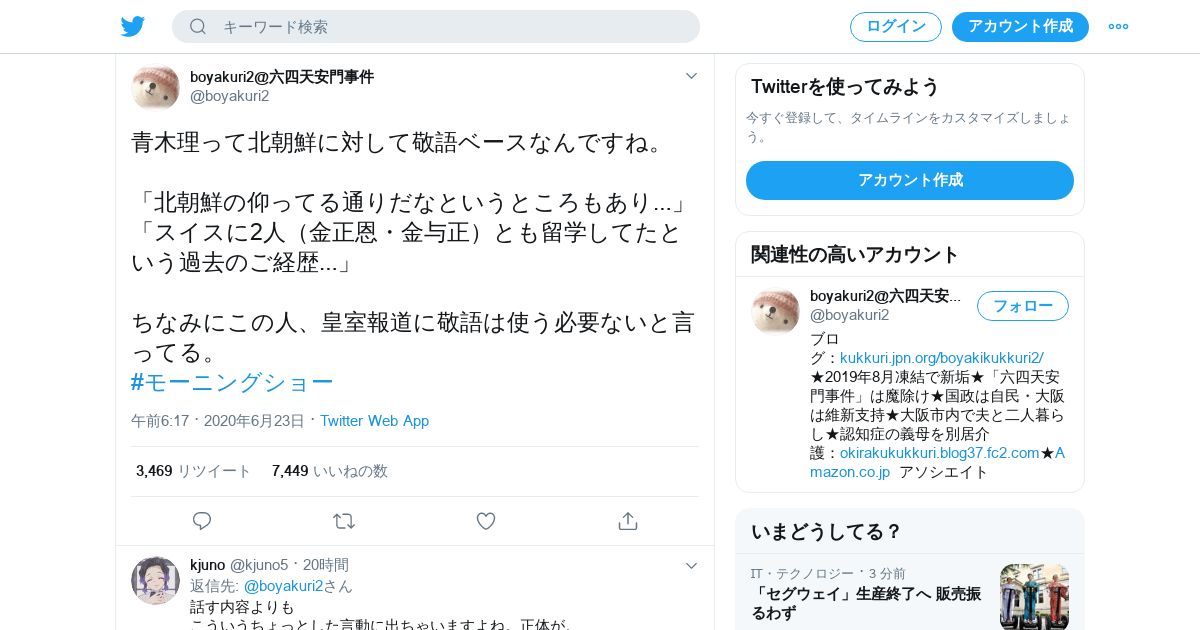Open kjuno's profile avatar
Viewport: 1200px width, 630px height.
[x=155, y=581]
